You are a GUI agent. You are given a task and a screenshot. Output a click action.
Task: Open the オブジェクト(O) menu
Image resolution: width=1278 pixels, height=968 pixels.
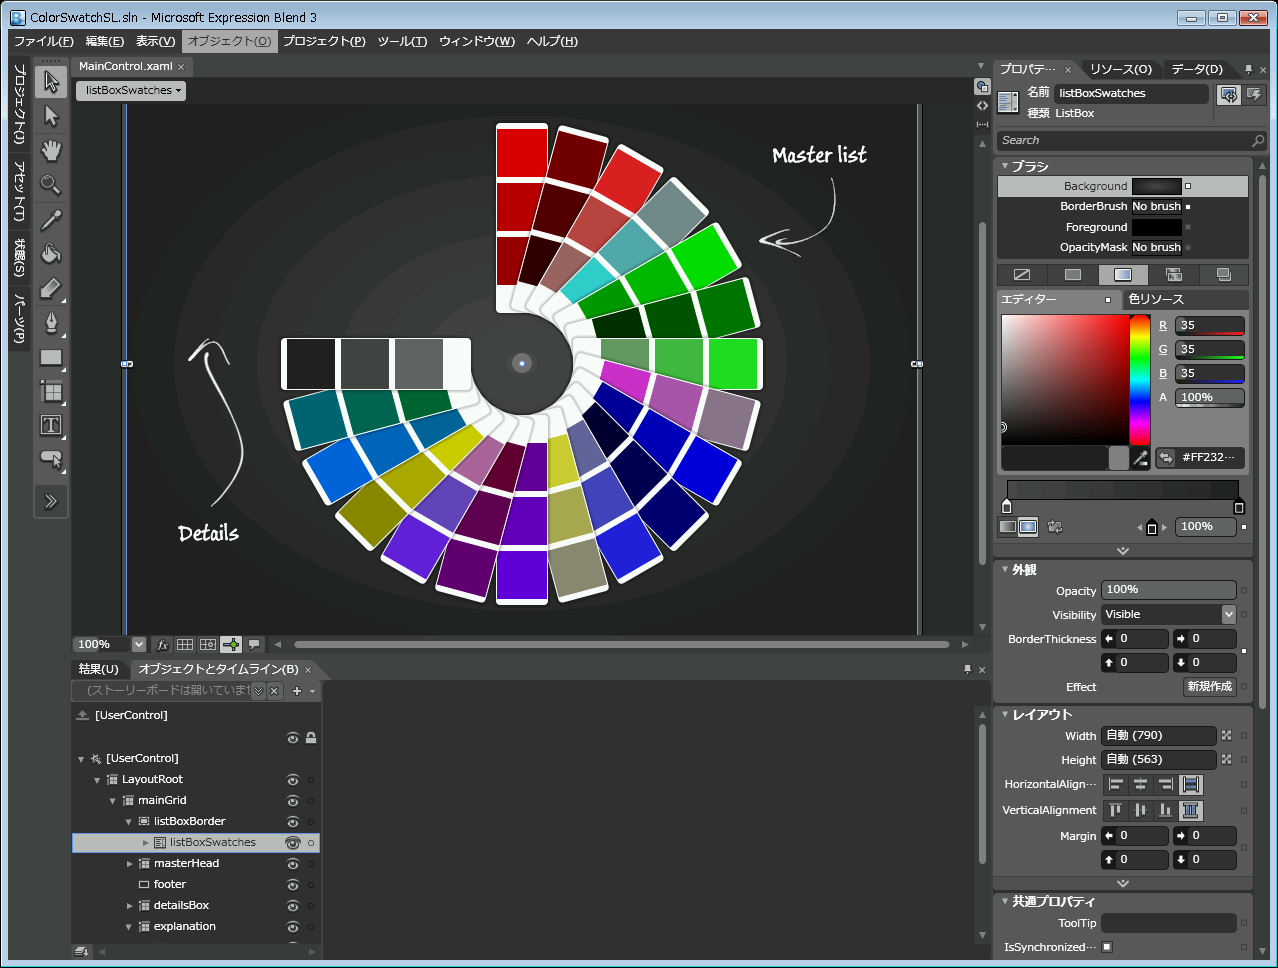(229, 41)
